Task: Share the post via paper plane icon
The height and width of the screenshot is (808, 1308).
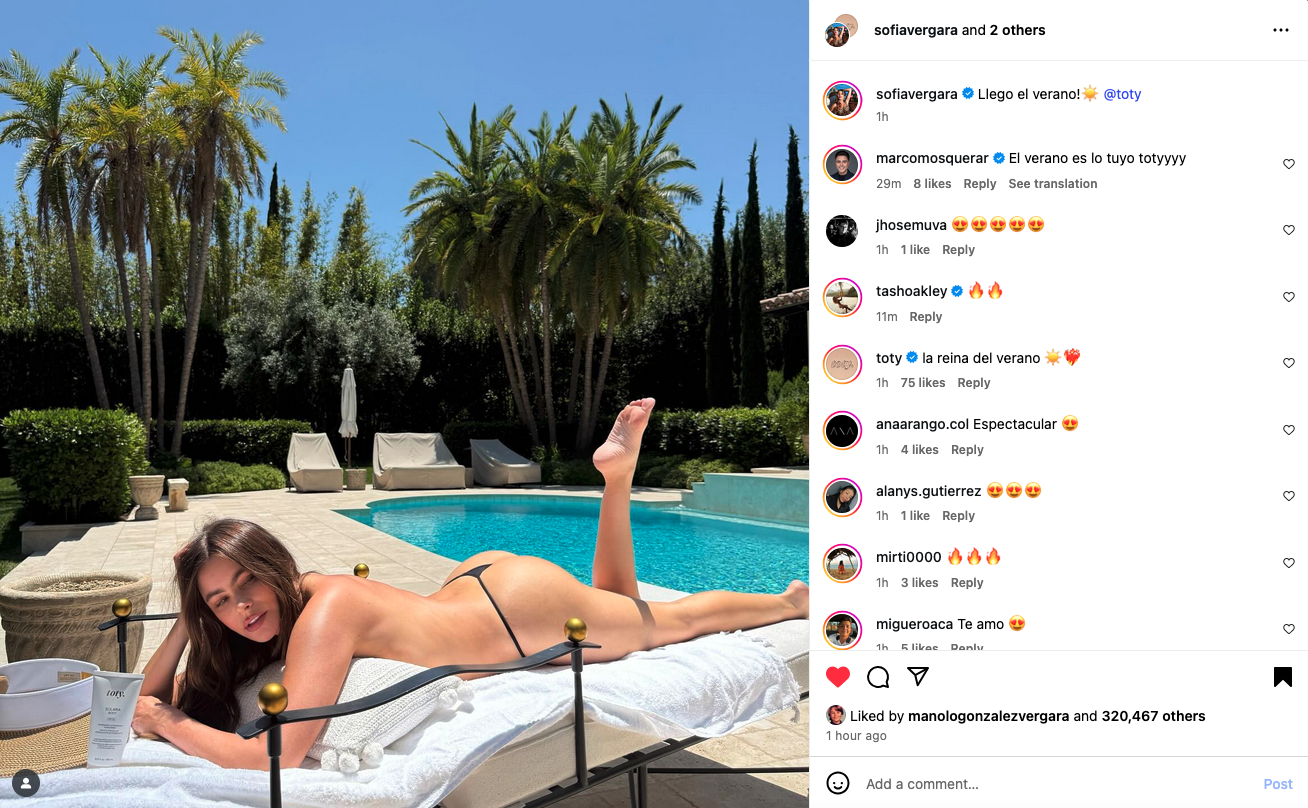Action: click(918, 677)
